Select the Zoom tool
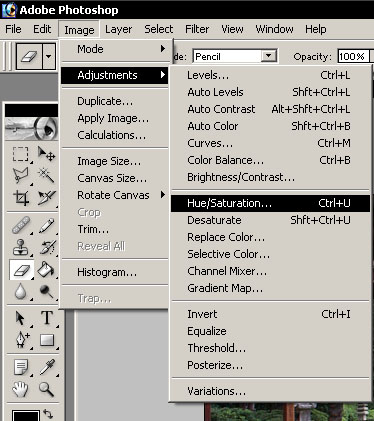This screenshot has height=421, width=374. (46, 389)
